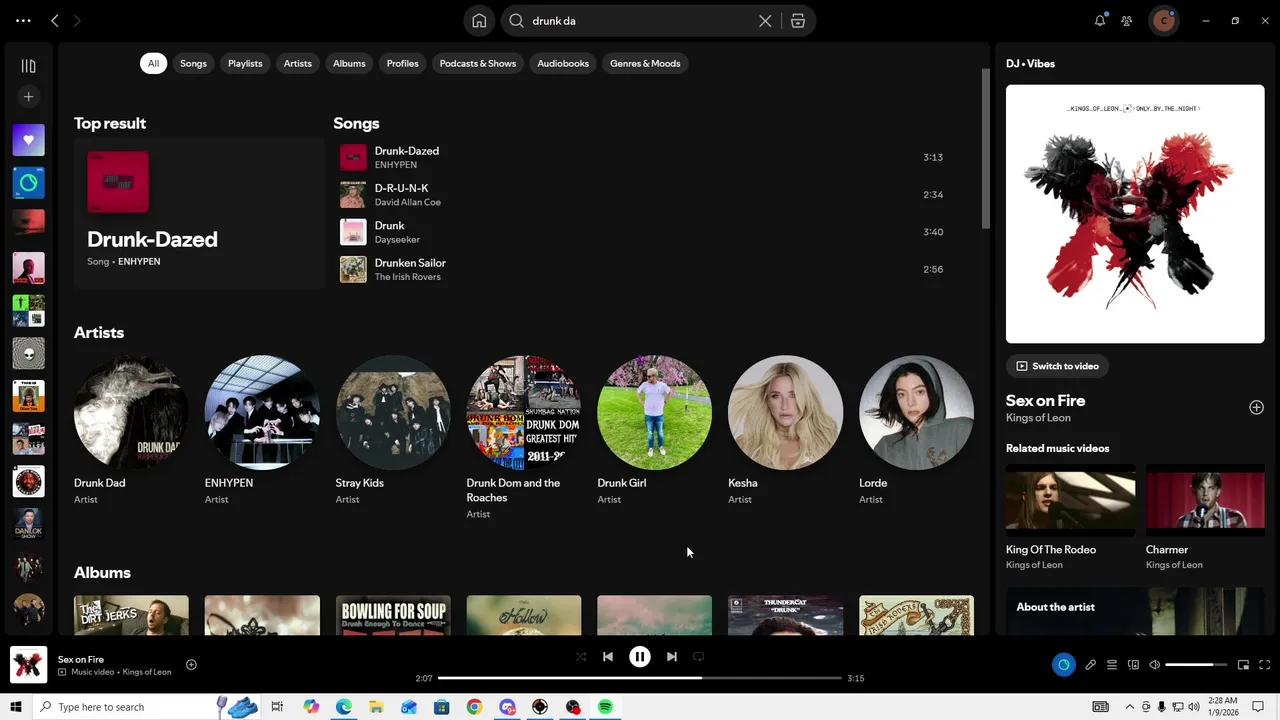This screenshot has width=1280, height=720.
Task: Click the create playlist plus icon in sidebar
Action: point(28,97)
